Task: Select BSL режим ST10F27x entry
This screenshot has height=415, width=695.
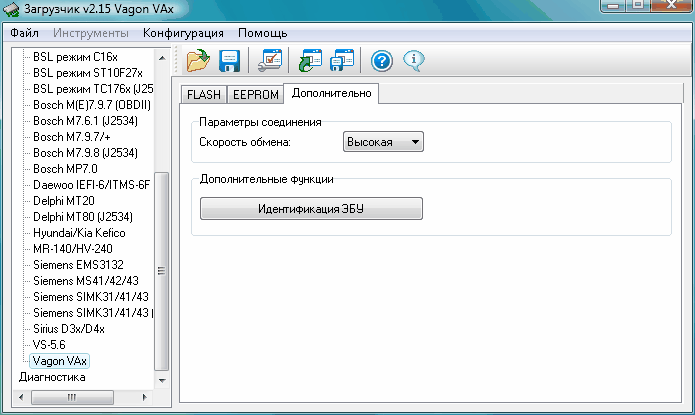Action: (88, 73)
